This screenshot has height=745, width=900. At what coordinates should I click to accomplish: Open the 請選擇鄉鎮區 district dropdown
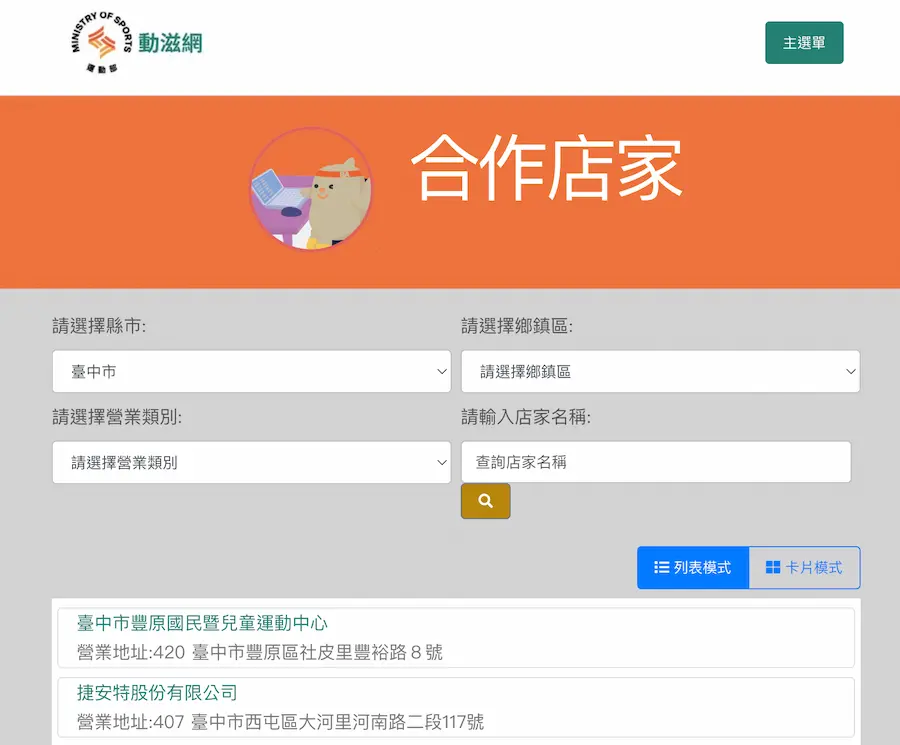point(660,371)
